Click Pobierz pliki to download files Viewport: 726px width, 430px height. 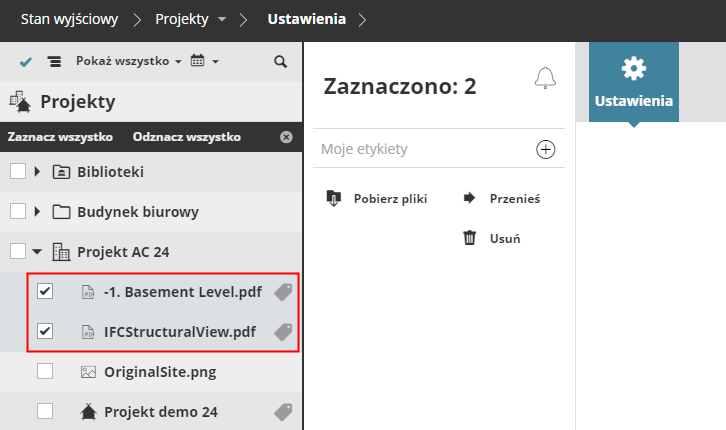tap(378, 198)
